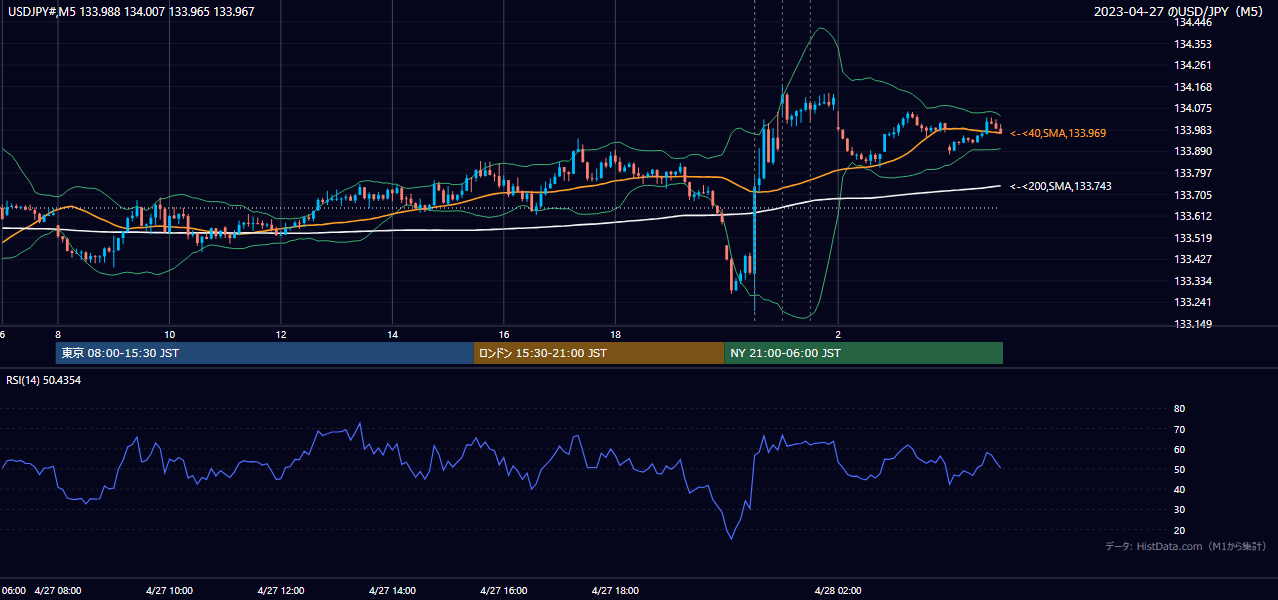This screenshot has height=600, width=1278.
Task: Click price axis label 133.612
Action: click(x=1194, y=216)
